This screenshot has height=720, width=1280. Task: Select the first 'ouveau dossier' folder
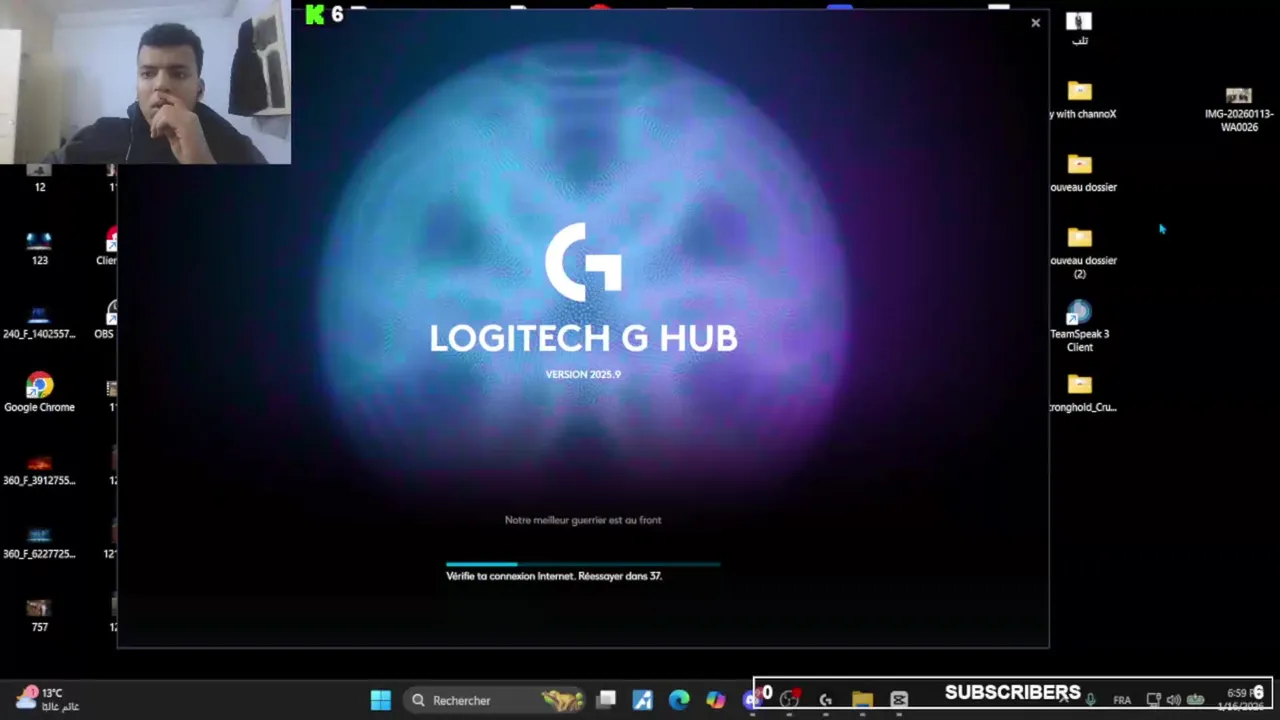tap(1082, 173)
